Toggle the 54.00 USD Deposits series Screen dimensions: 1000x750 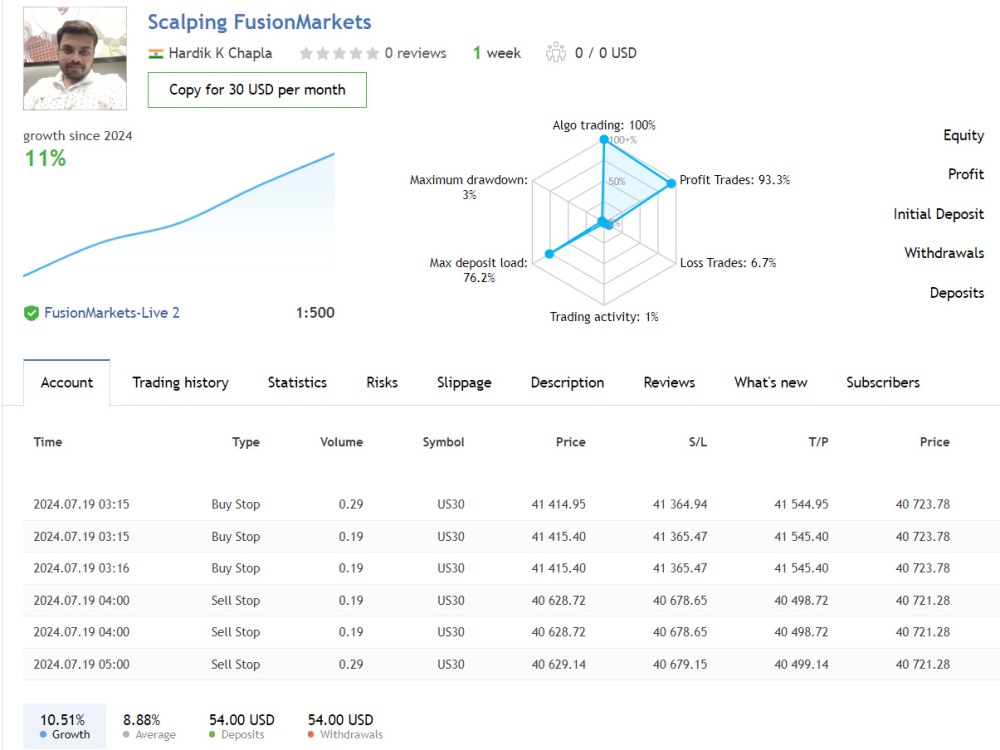[242, 726]
